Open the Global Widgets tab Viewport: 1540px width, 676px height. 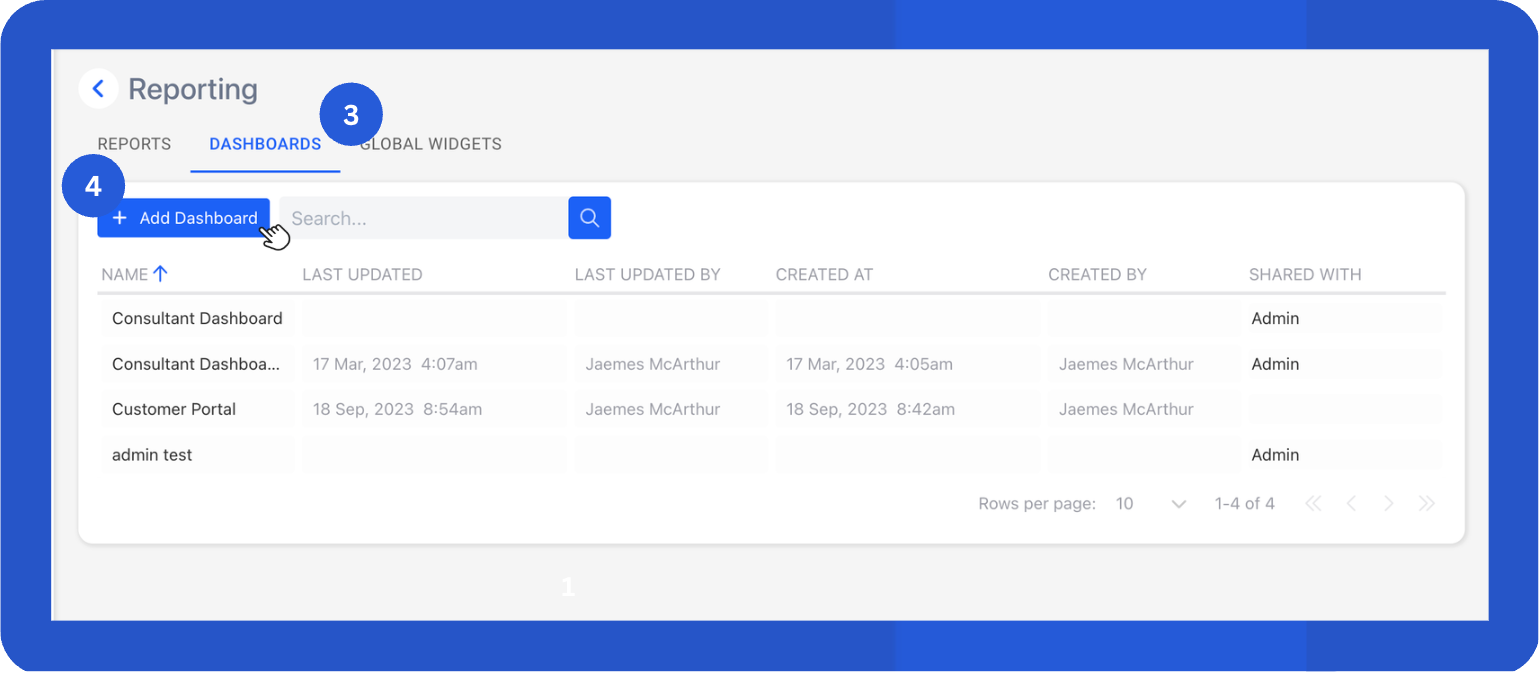(x=431, y=144)
